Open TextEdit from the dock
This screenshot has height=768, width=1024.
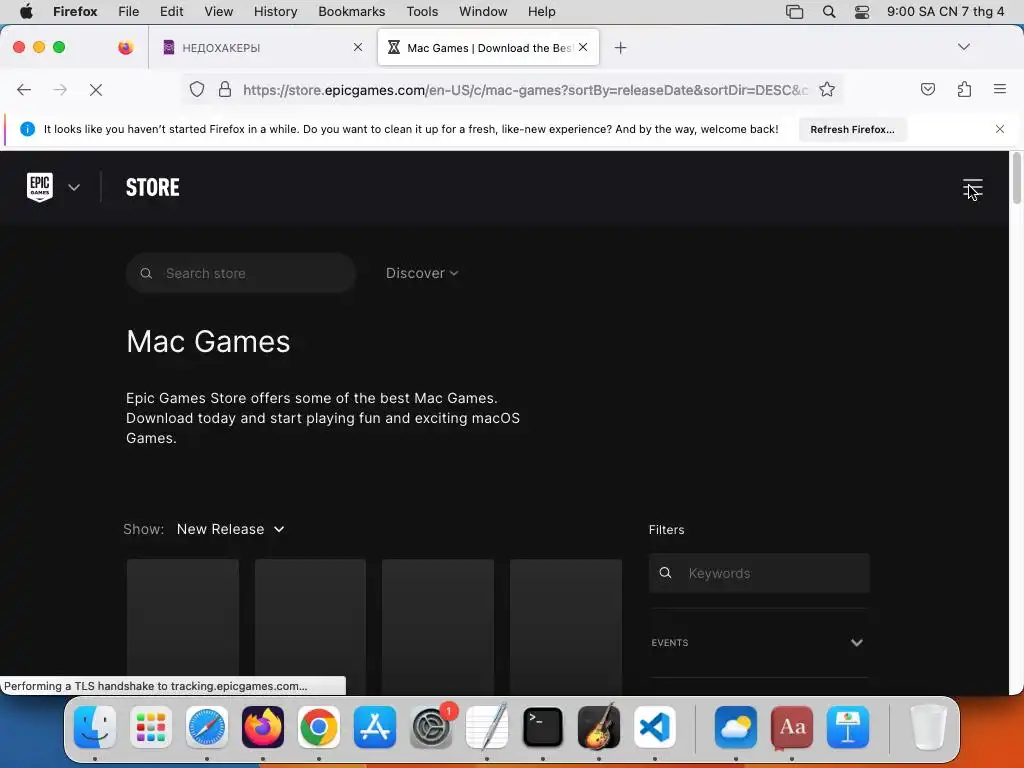tap(487, 727)
